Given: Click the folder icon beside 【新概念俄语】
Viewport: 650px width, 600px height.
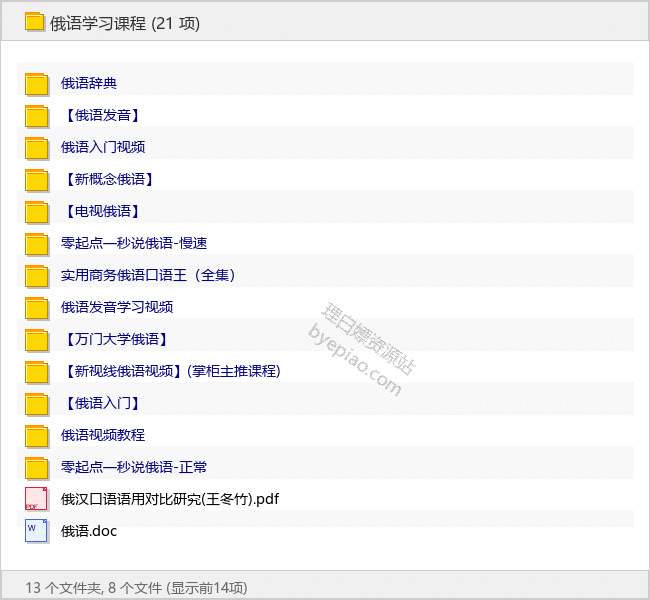Looking at the screenshot, I should 36,180.
